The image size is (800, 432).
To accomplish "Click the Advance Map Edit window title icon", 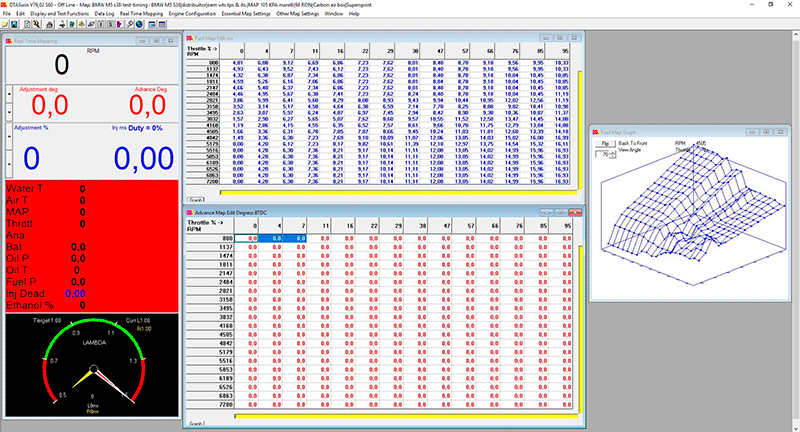I will (x=190, y=212).
